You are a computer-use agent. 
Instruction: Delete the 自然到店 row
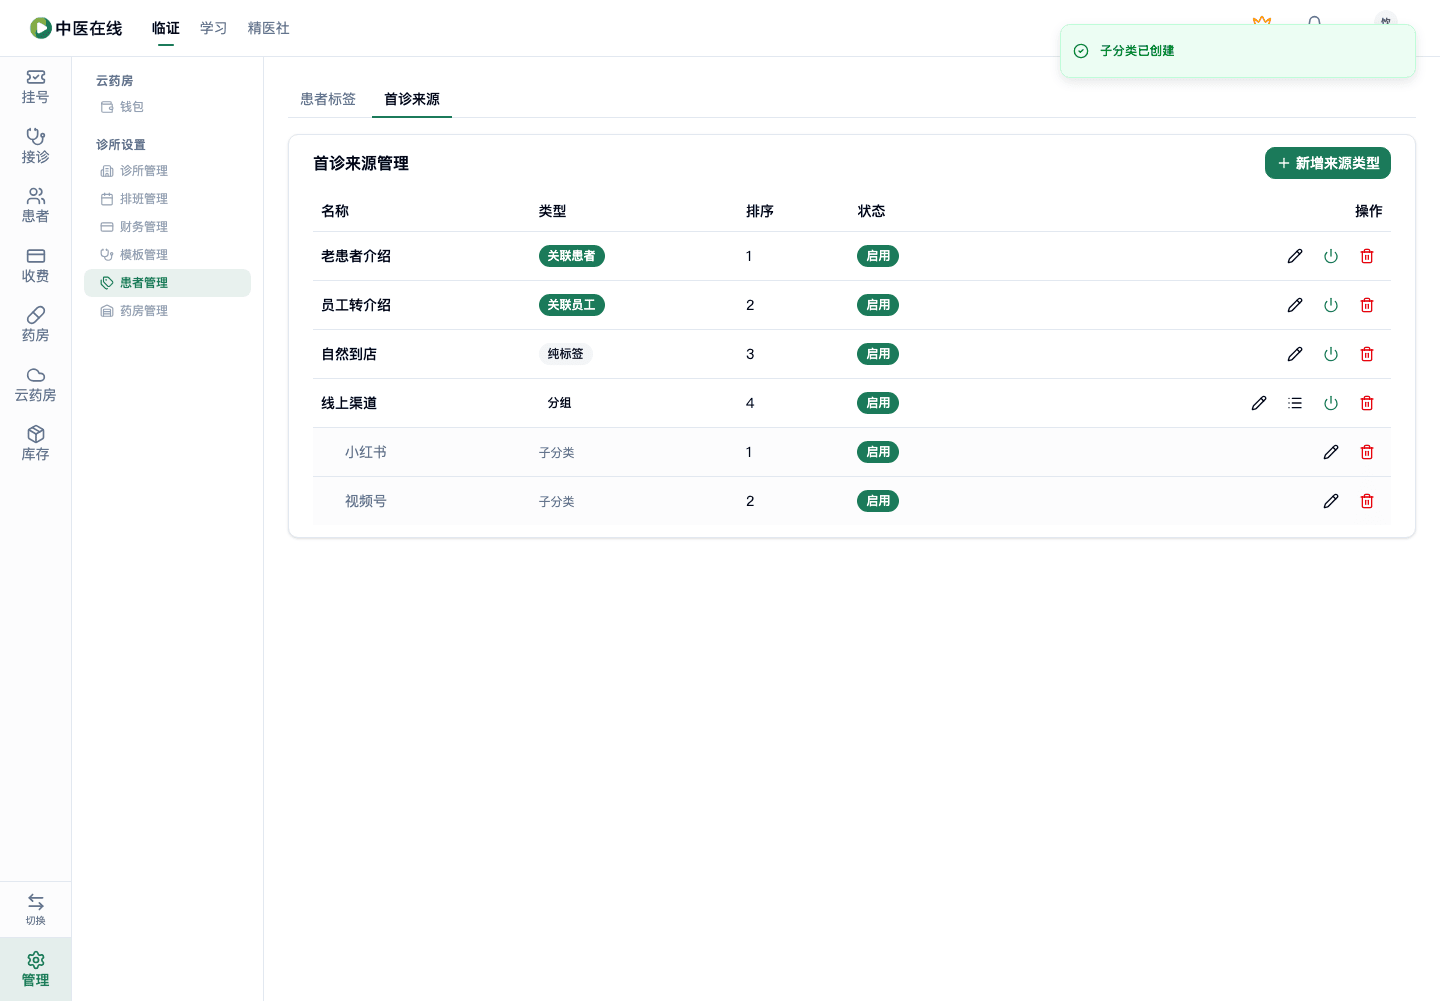(1367, 354)
